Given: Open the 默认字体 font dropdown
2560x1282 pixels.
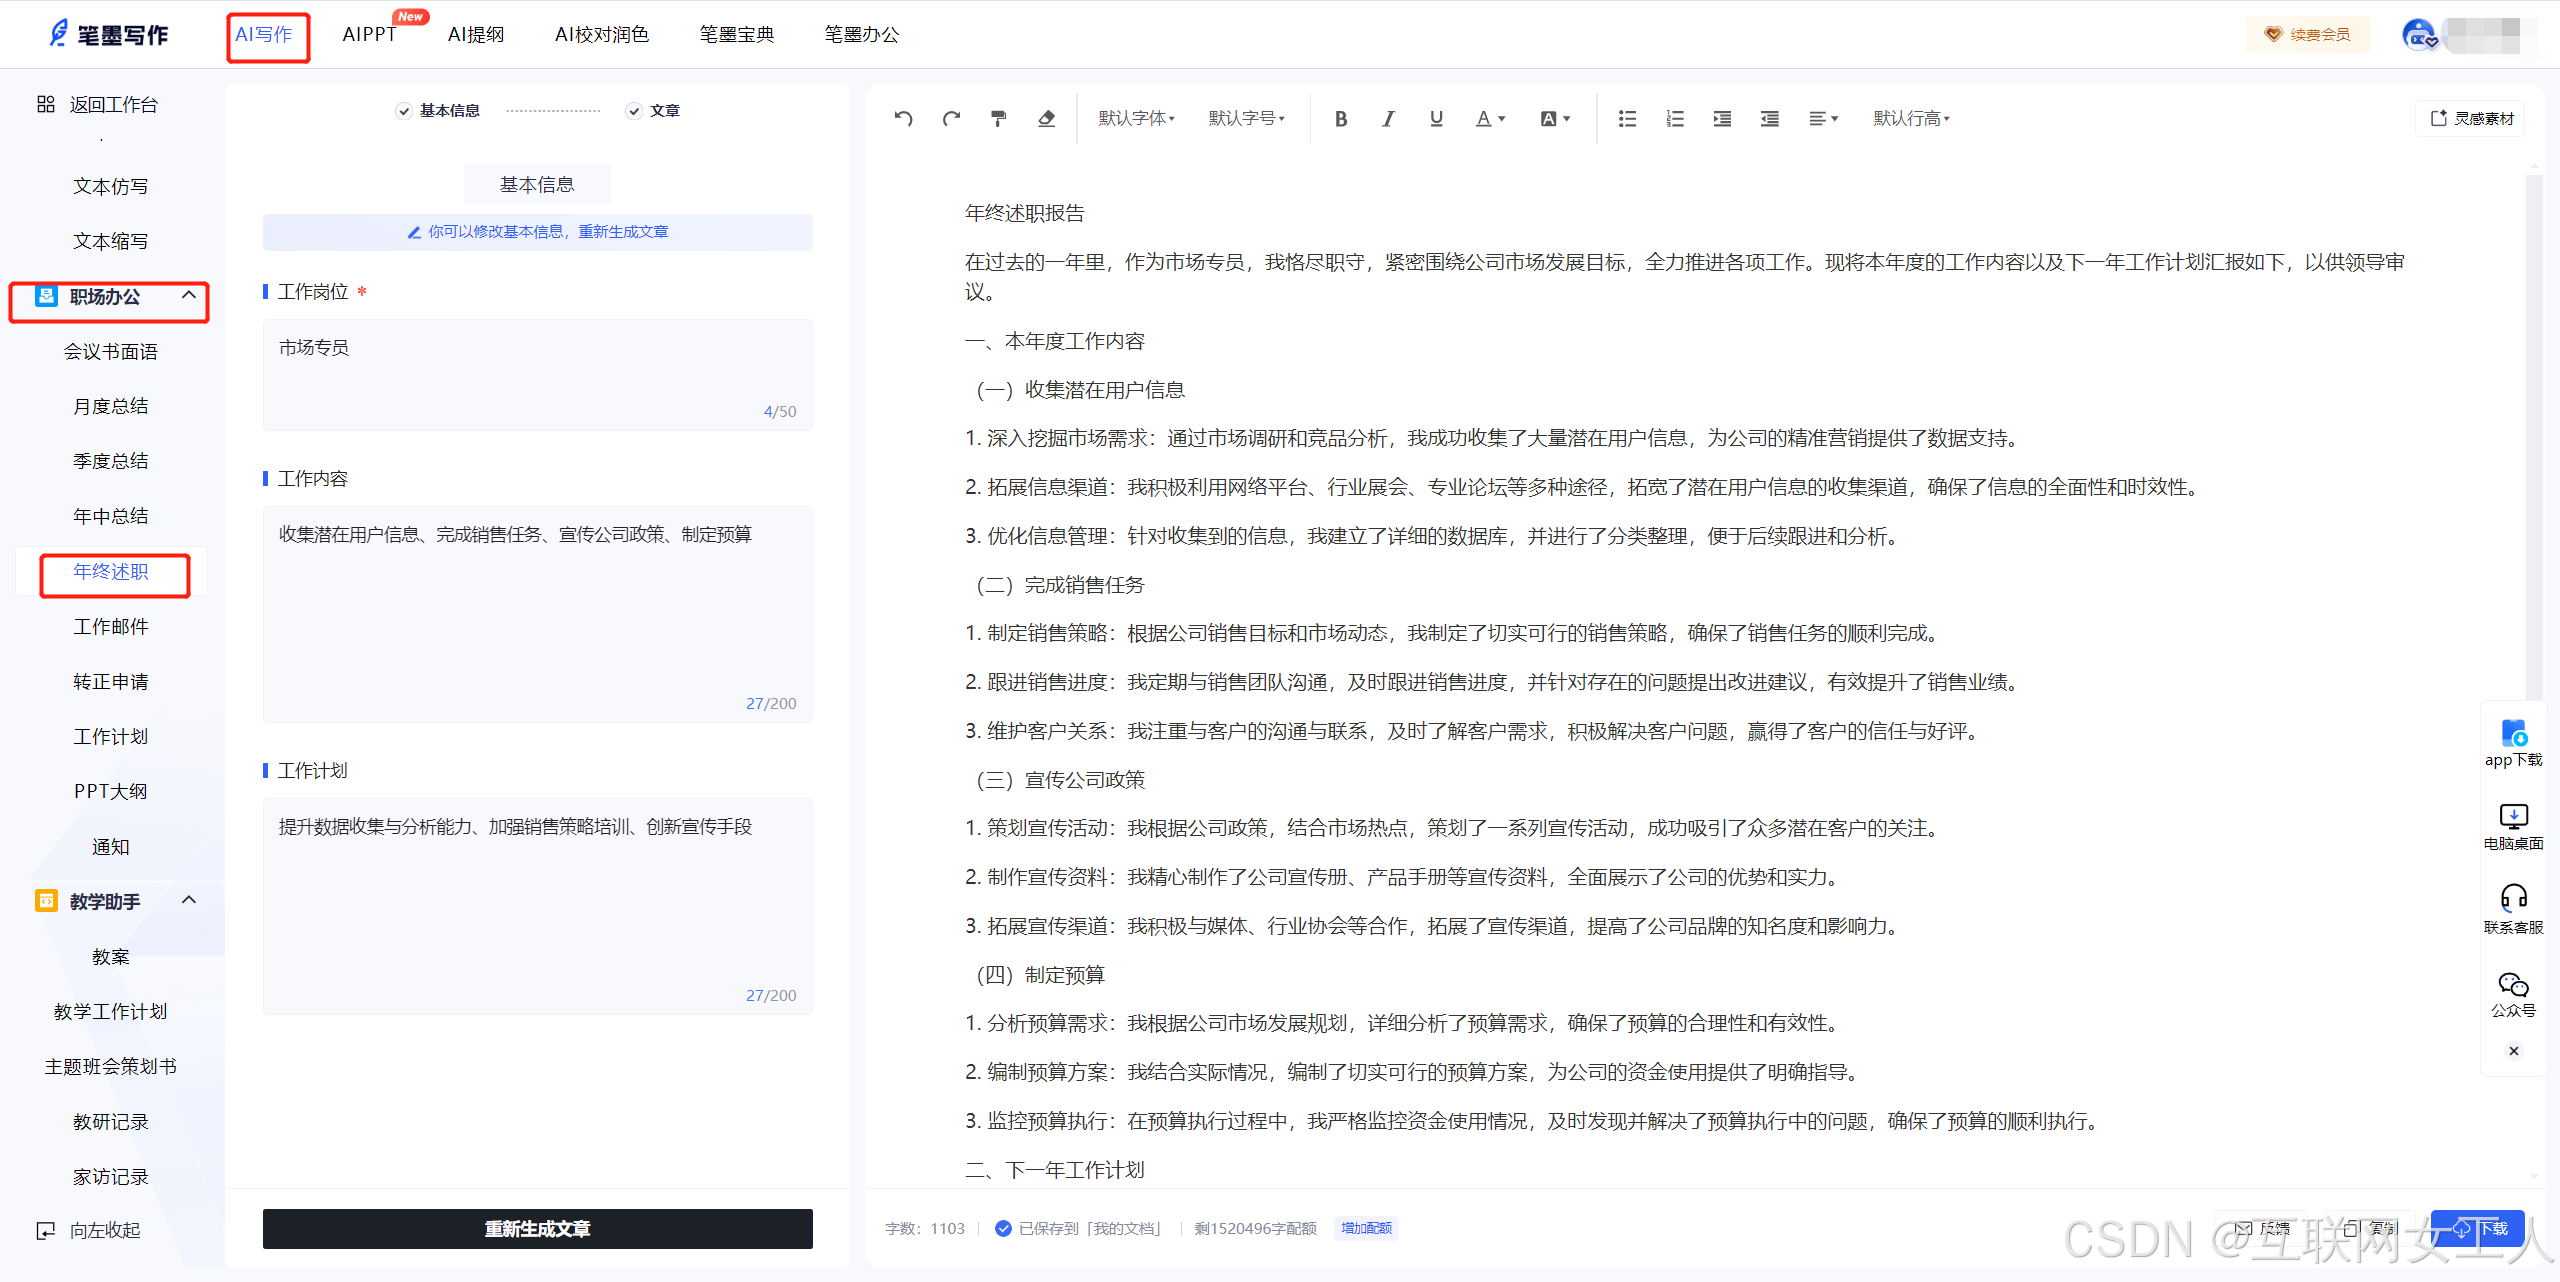Looking at the screenshot, I should (x=1136, y=119).
